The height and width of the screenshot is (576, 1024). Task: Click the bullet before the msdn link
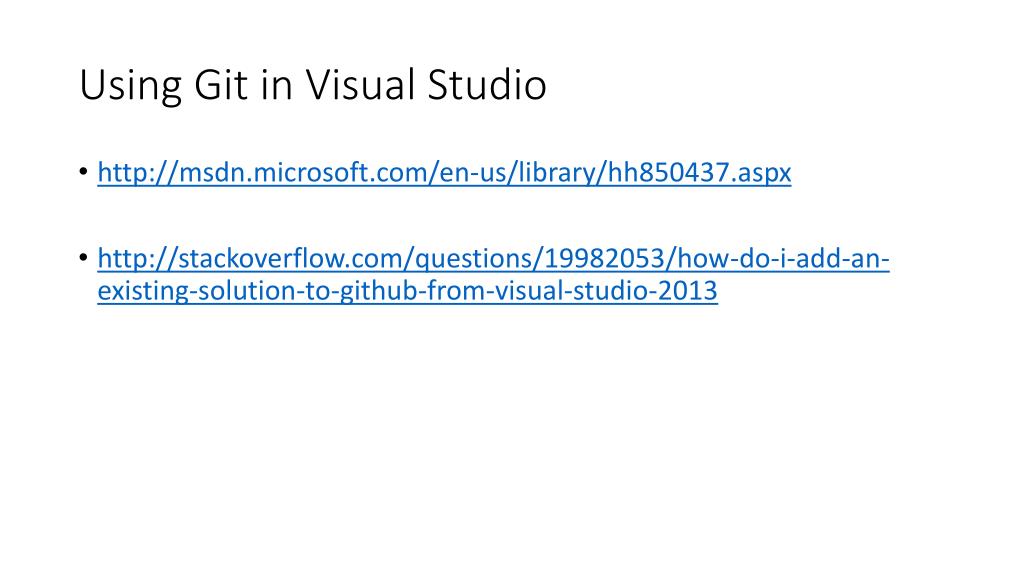(84, 172)
